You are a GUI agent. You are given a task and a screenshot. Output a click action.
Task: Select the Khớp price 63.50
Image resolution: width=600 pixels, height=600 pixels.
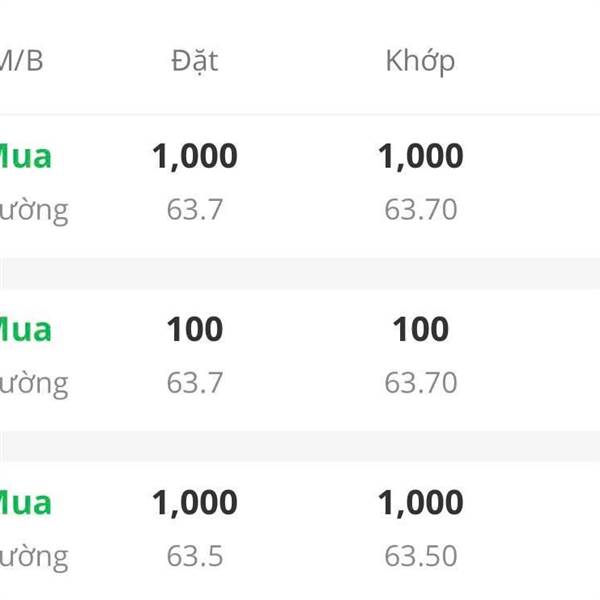click(421, 556)
